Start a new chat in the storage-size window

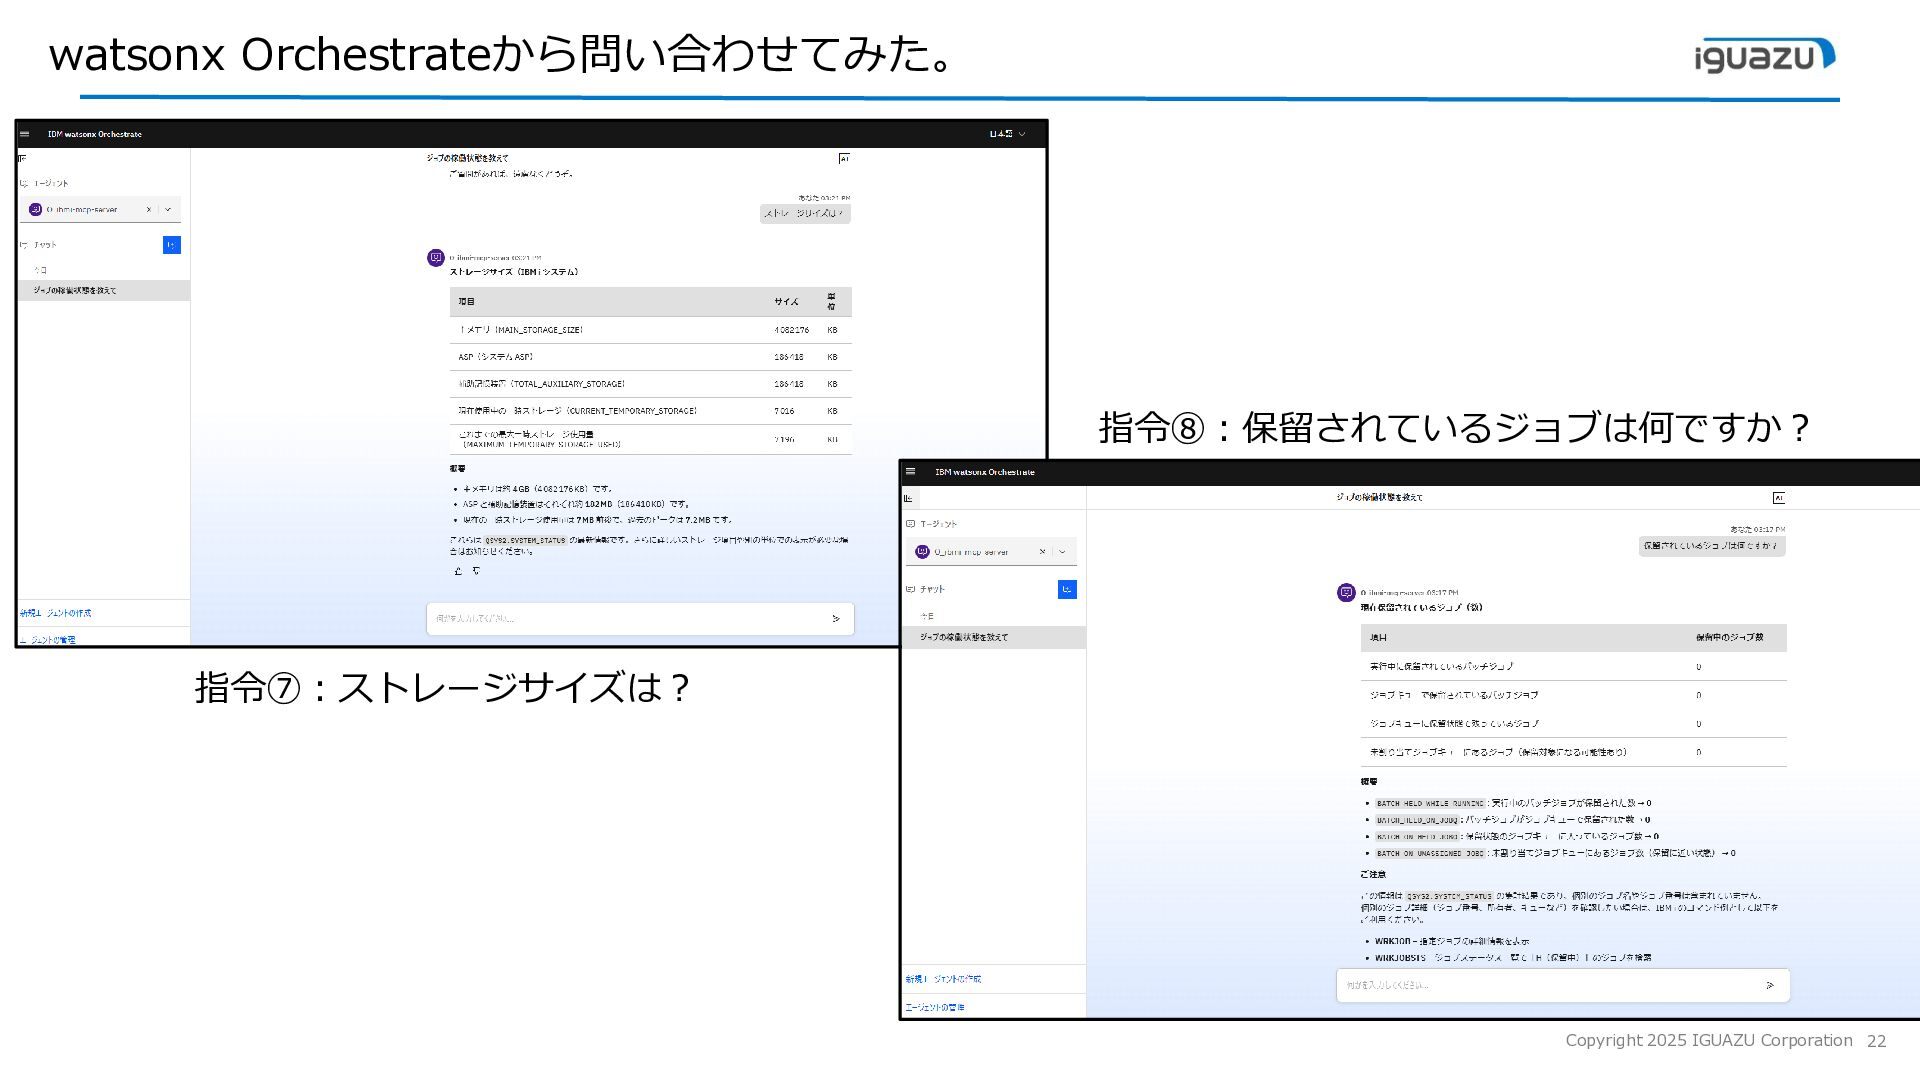click(172, 245)
